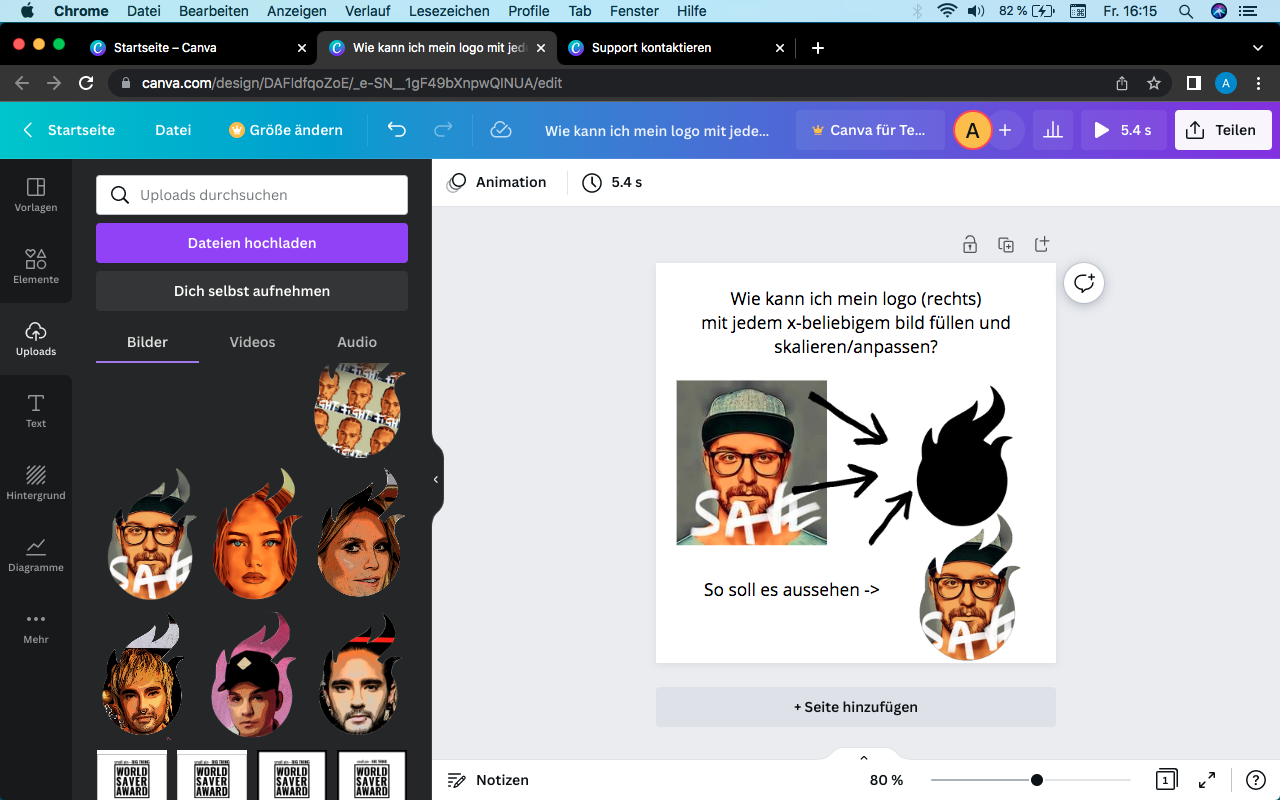Click the Seite hinzufügen button

855,707
